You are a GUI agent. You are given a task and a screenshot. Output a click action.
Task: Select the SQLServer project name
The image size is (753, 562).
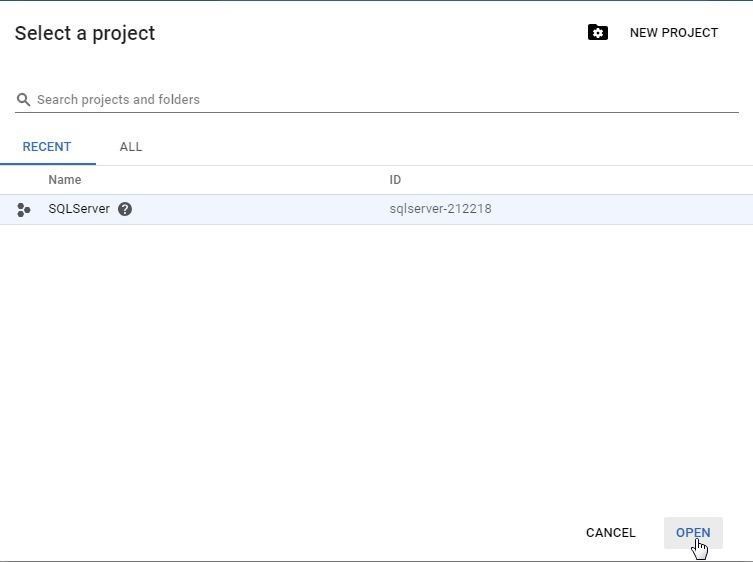point(79,209)
